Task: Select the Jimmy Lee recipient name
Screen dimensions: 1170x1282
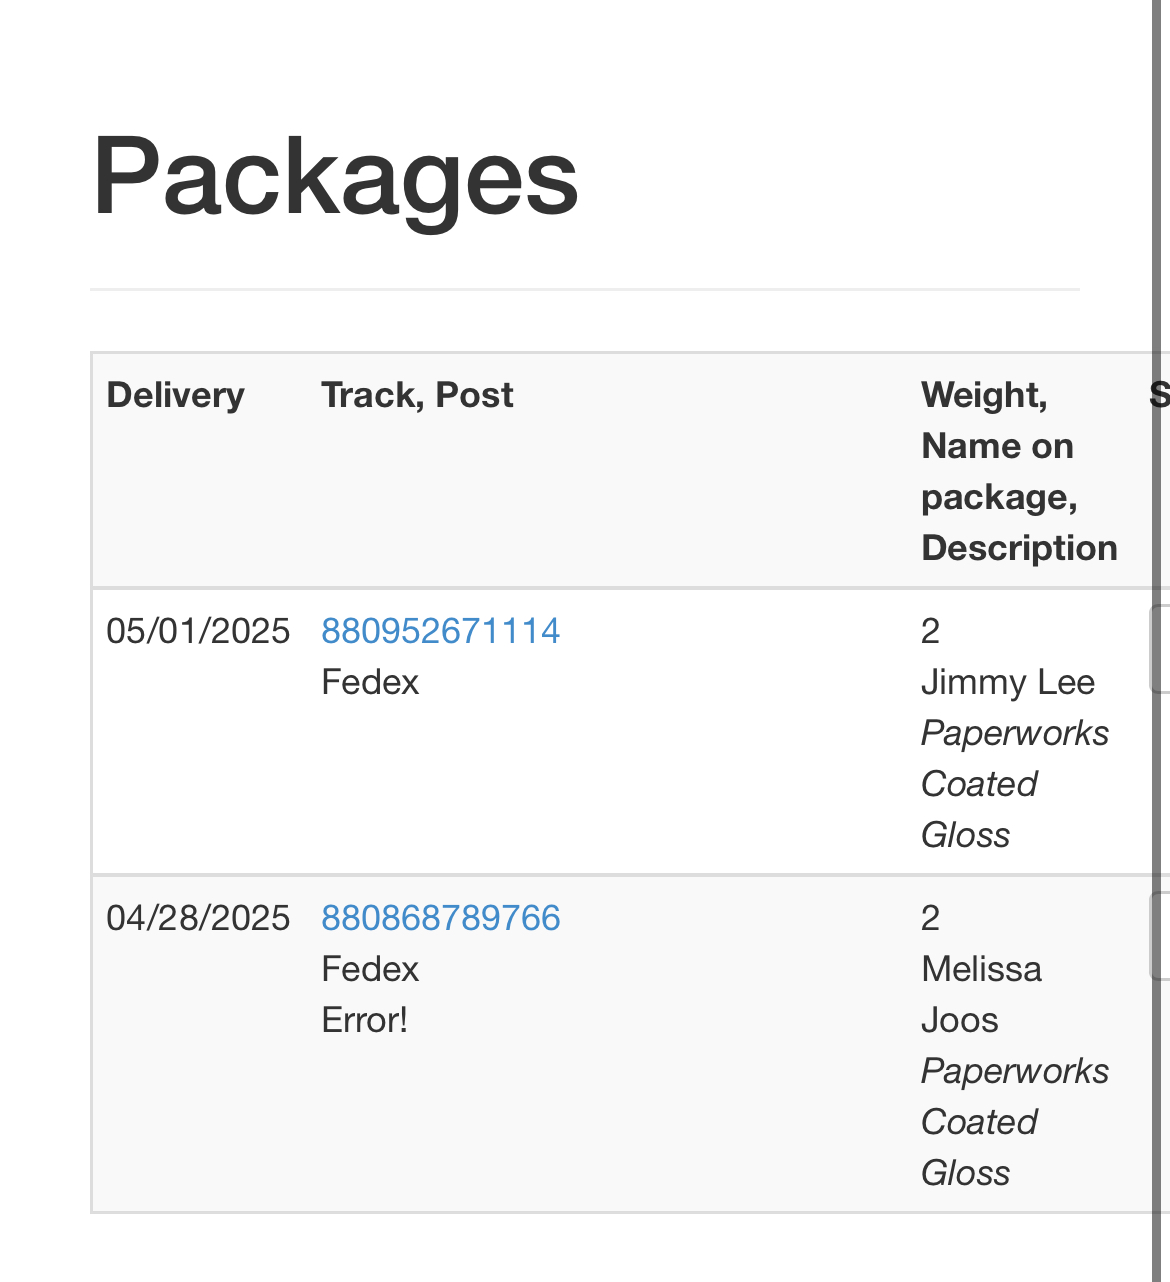Action: point(1007,682)
